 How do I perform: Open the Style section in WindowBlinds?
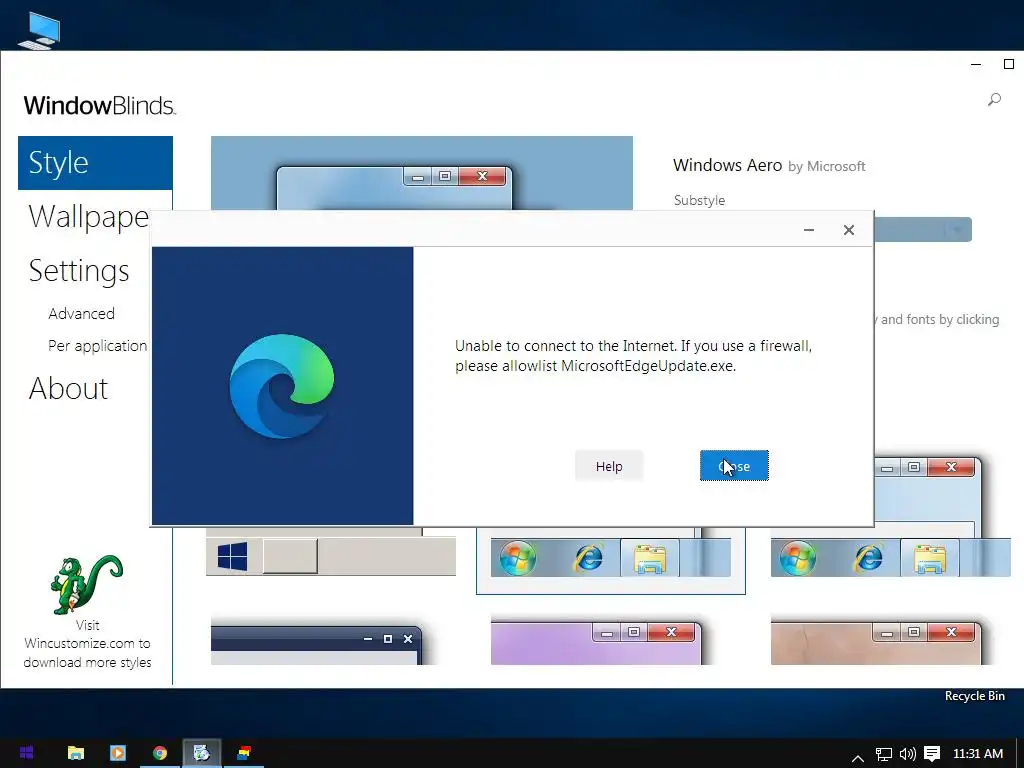tap(95, 163)
